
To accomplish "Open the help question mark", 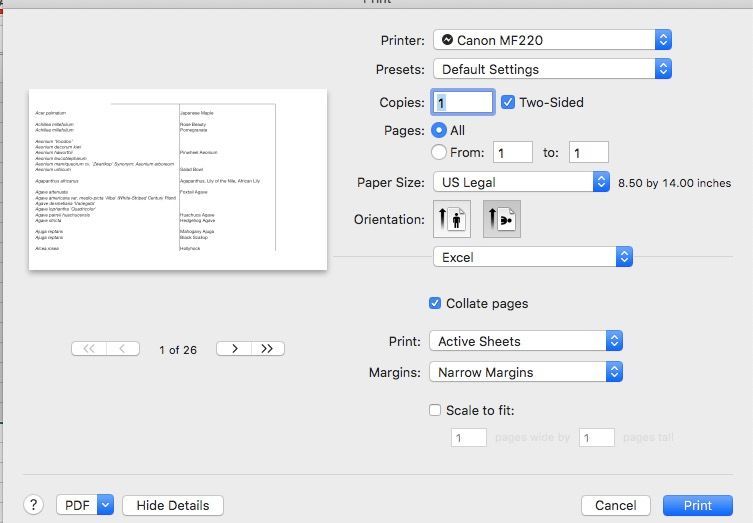I will pos(33,505).
